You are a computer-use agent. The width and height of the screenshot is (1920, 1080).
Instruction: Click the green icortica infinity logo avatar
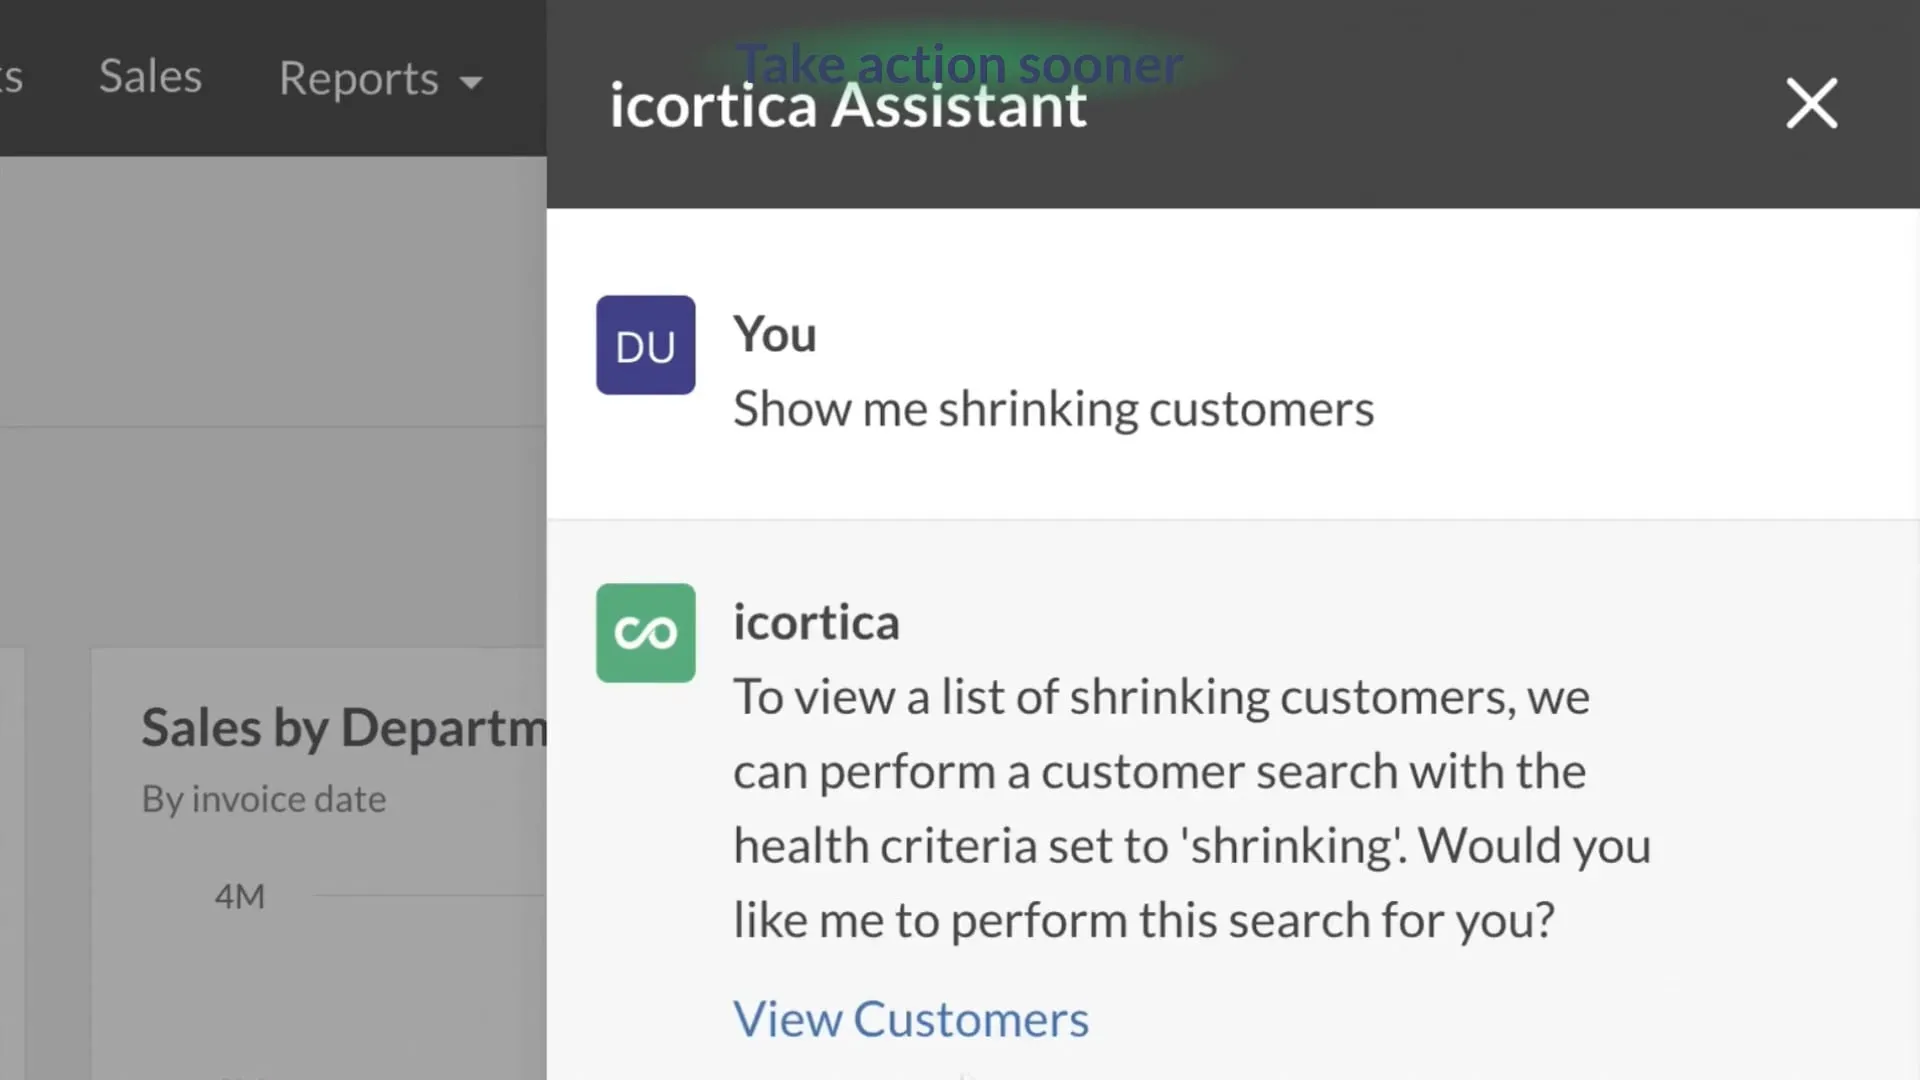[645, 633]
